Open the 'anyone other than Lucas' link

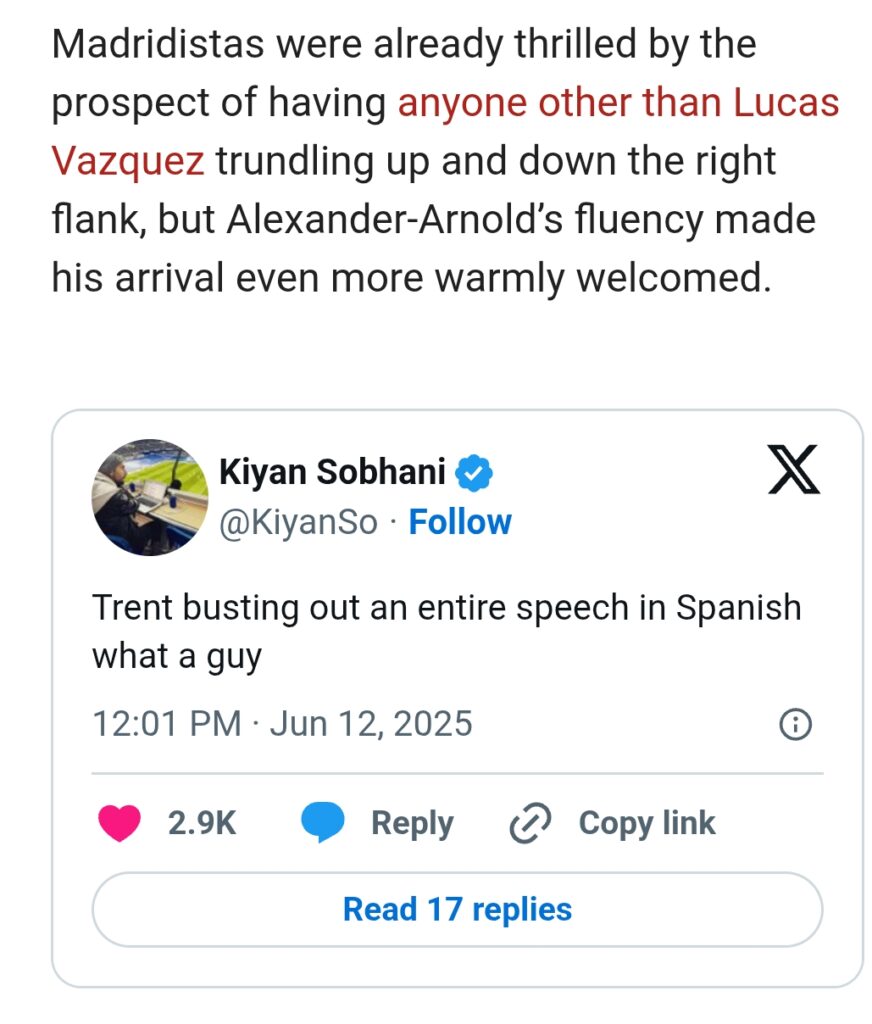[x=618, y=103]
